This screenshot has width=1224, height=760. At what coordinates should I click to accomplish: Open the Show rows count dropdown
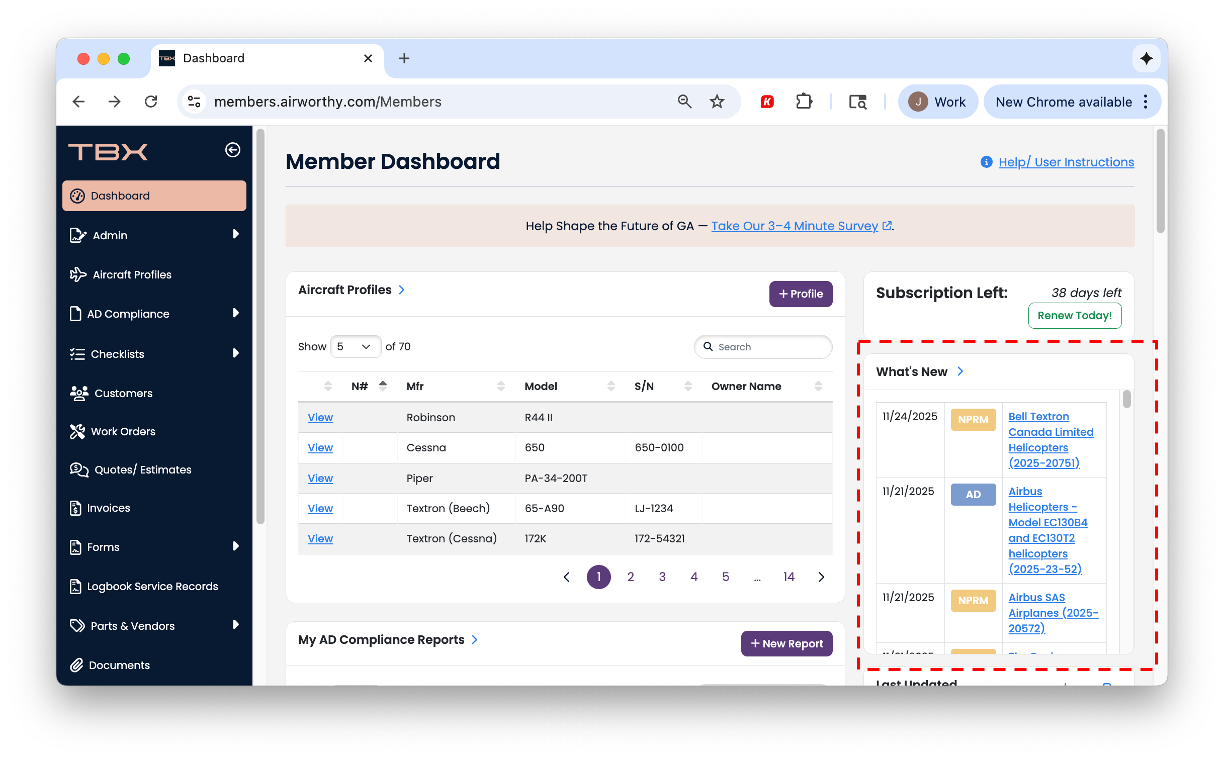(355, 347)
